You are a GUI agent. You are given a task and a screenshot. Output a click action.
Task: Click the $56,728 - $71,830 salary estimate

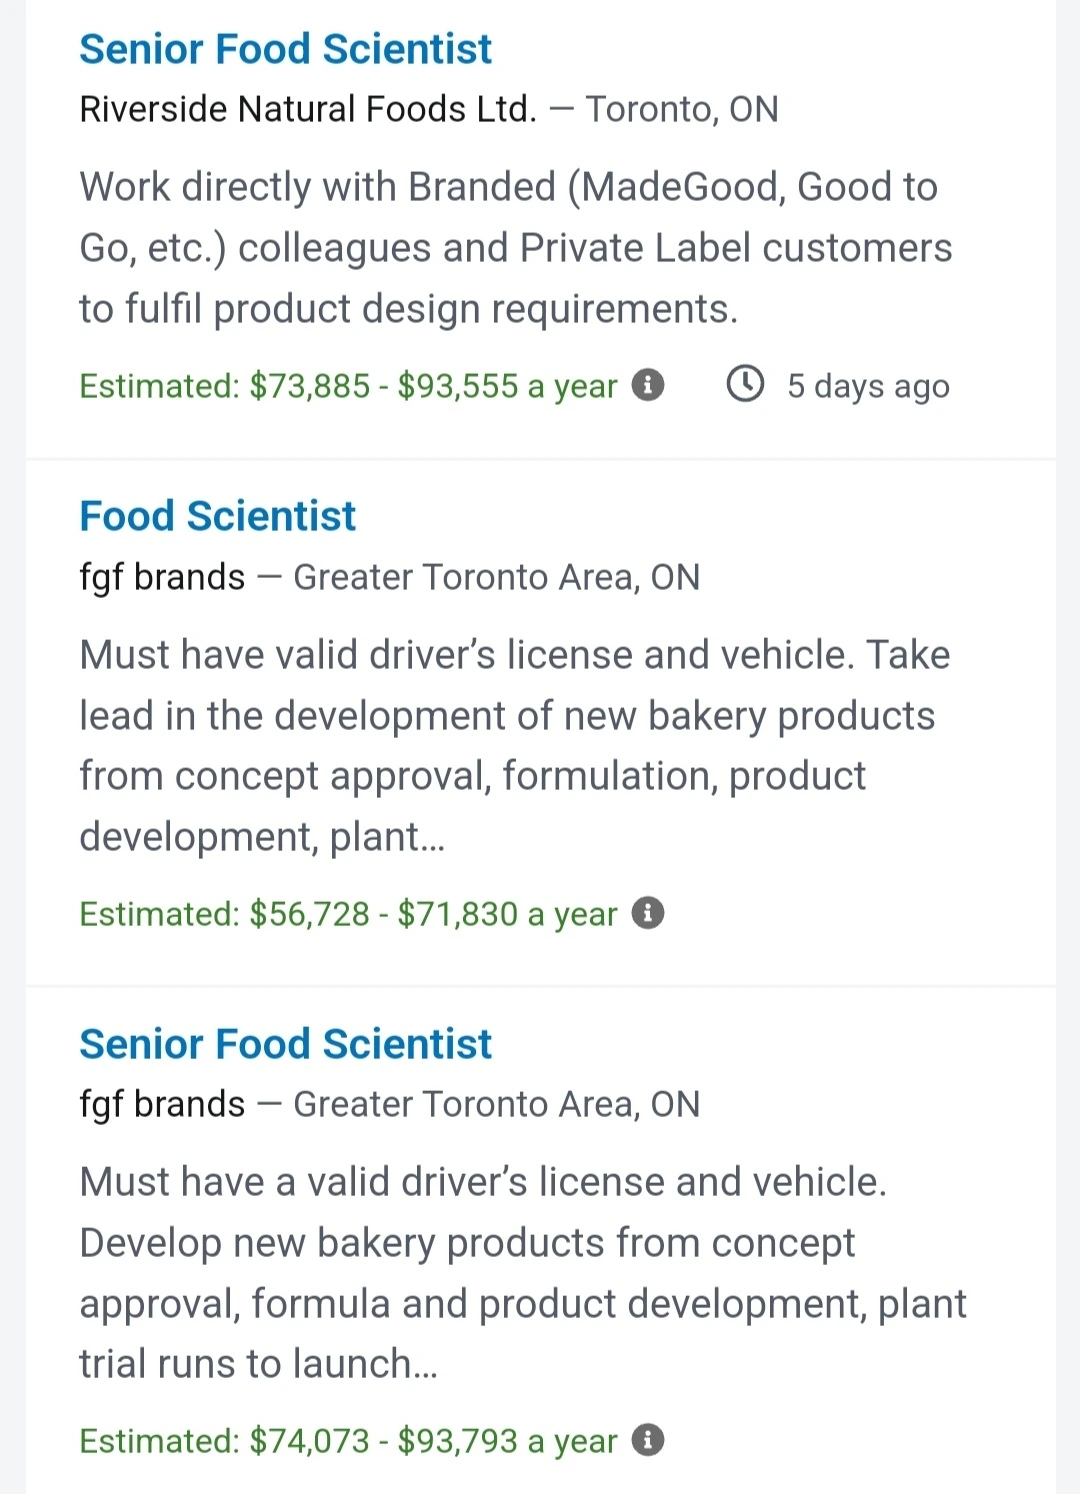click(348, 914)
